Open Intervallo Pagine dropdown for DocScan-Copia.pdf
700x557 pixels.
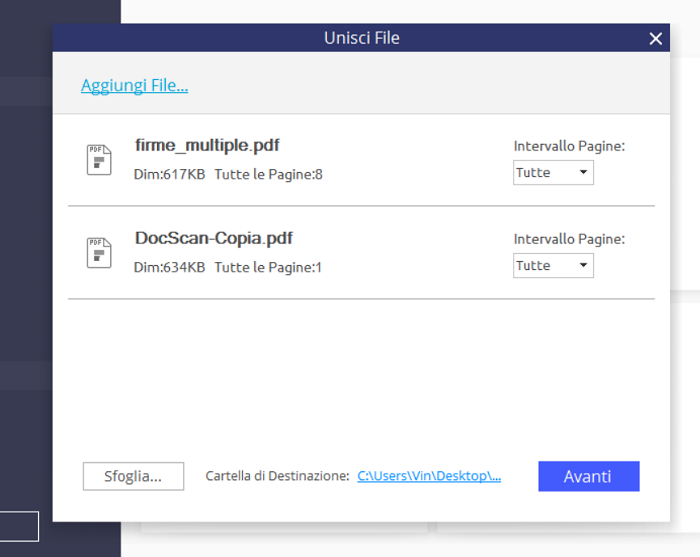point(553,266)
